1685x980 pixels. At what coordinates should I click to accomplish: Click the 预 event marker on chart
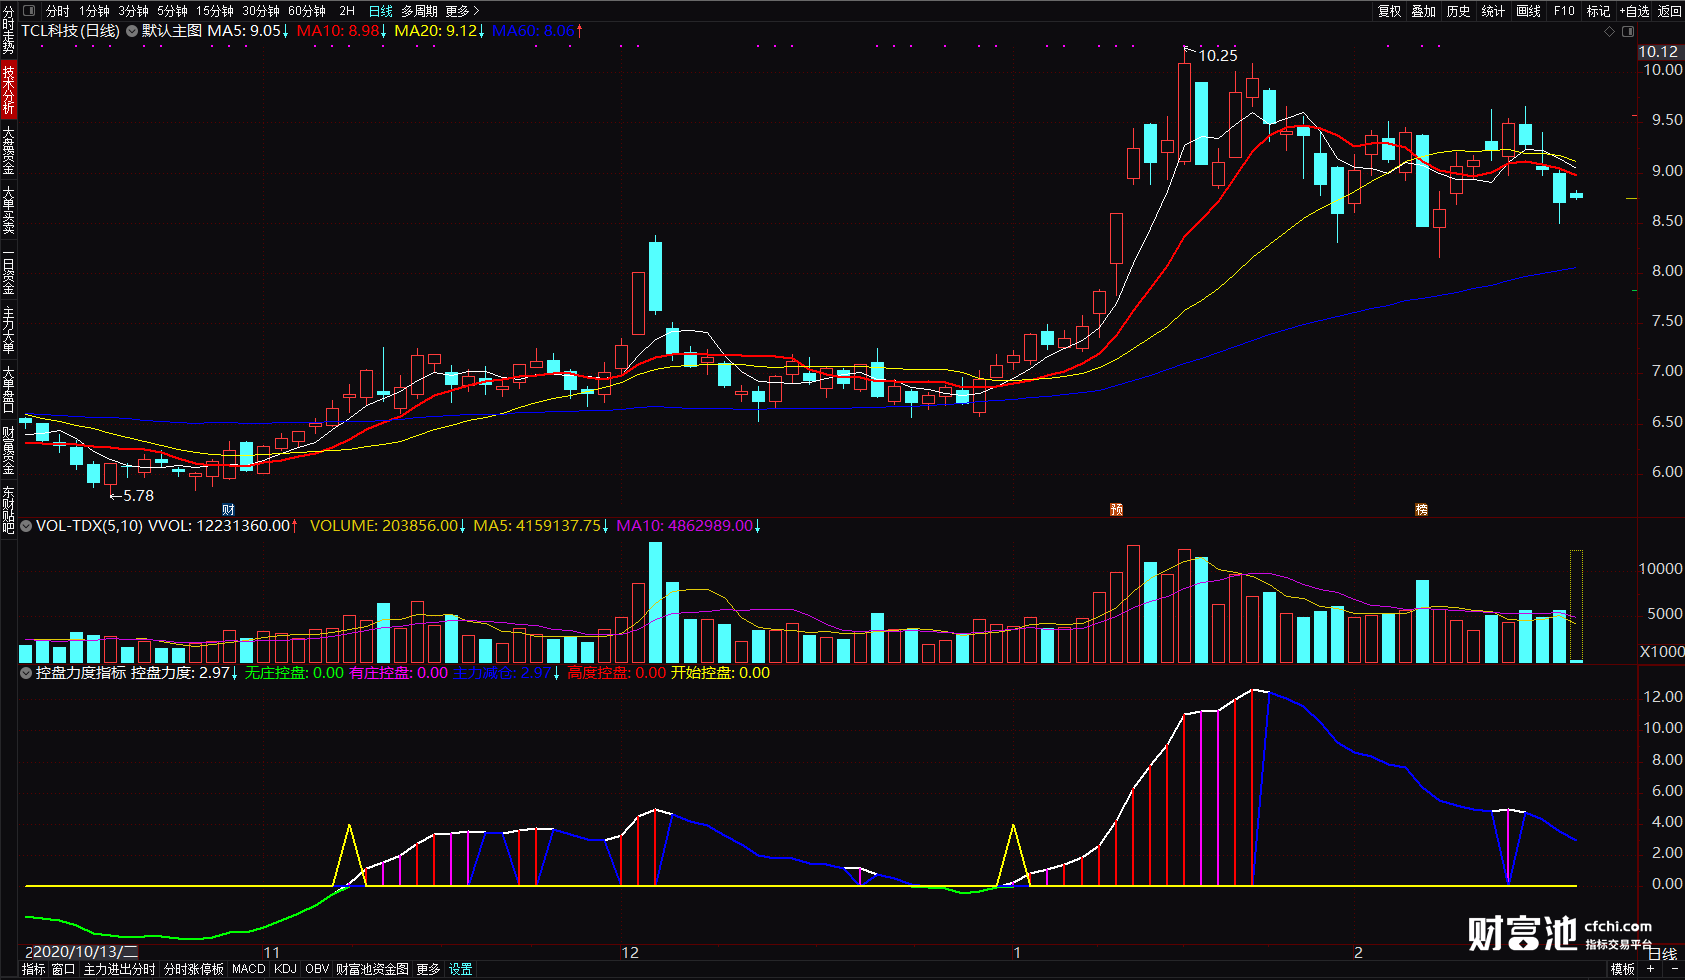tap(1117, 510)
